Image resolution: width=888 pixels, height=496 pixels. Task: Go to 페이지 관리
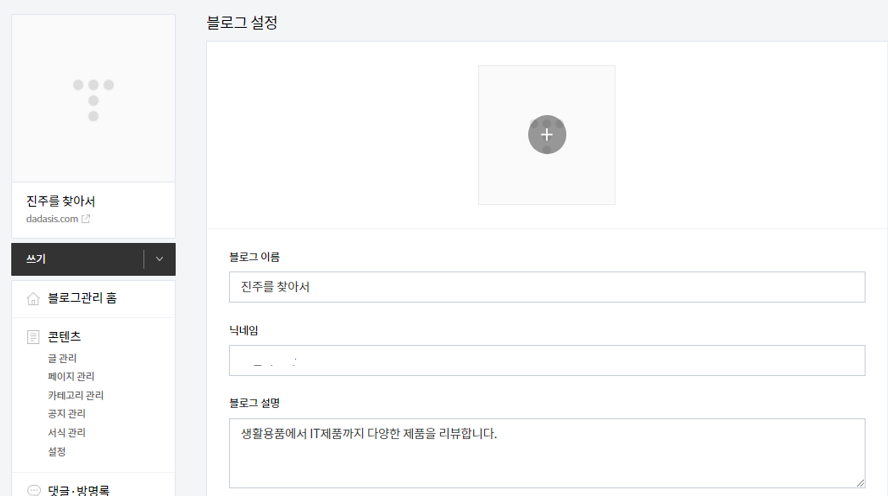point(71,377)
